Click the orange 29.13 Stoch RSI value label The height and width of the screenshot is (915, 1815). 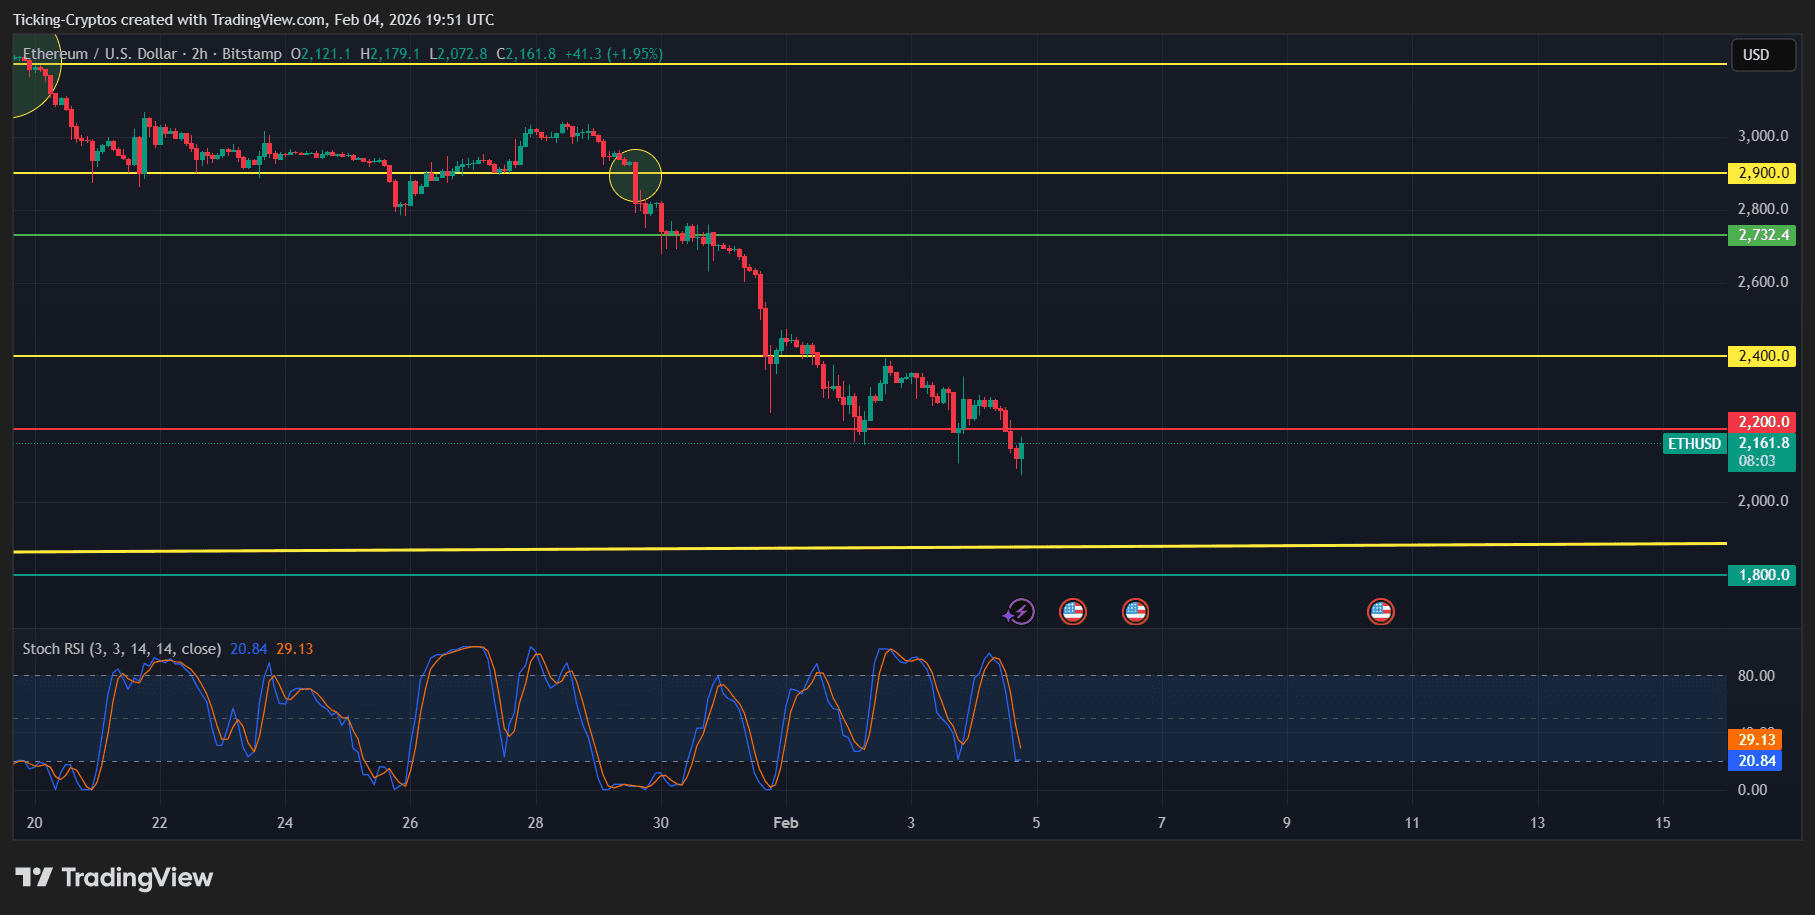coord(1759,740)
